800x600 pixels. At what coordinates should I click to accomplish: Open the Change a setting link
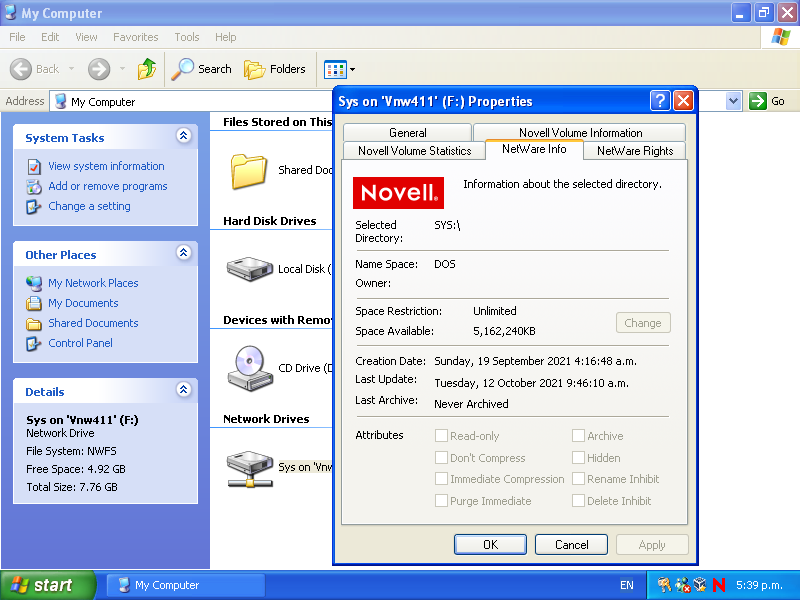point(89,206)
